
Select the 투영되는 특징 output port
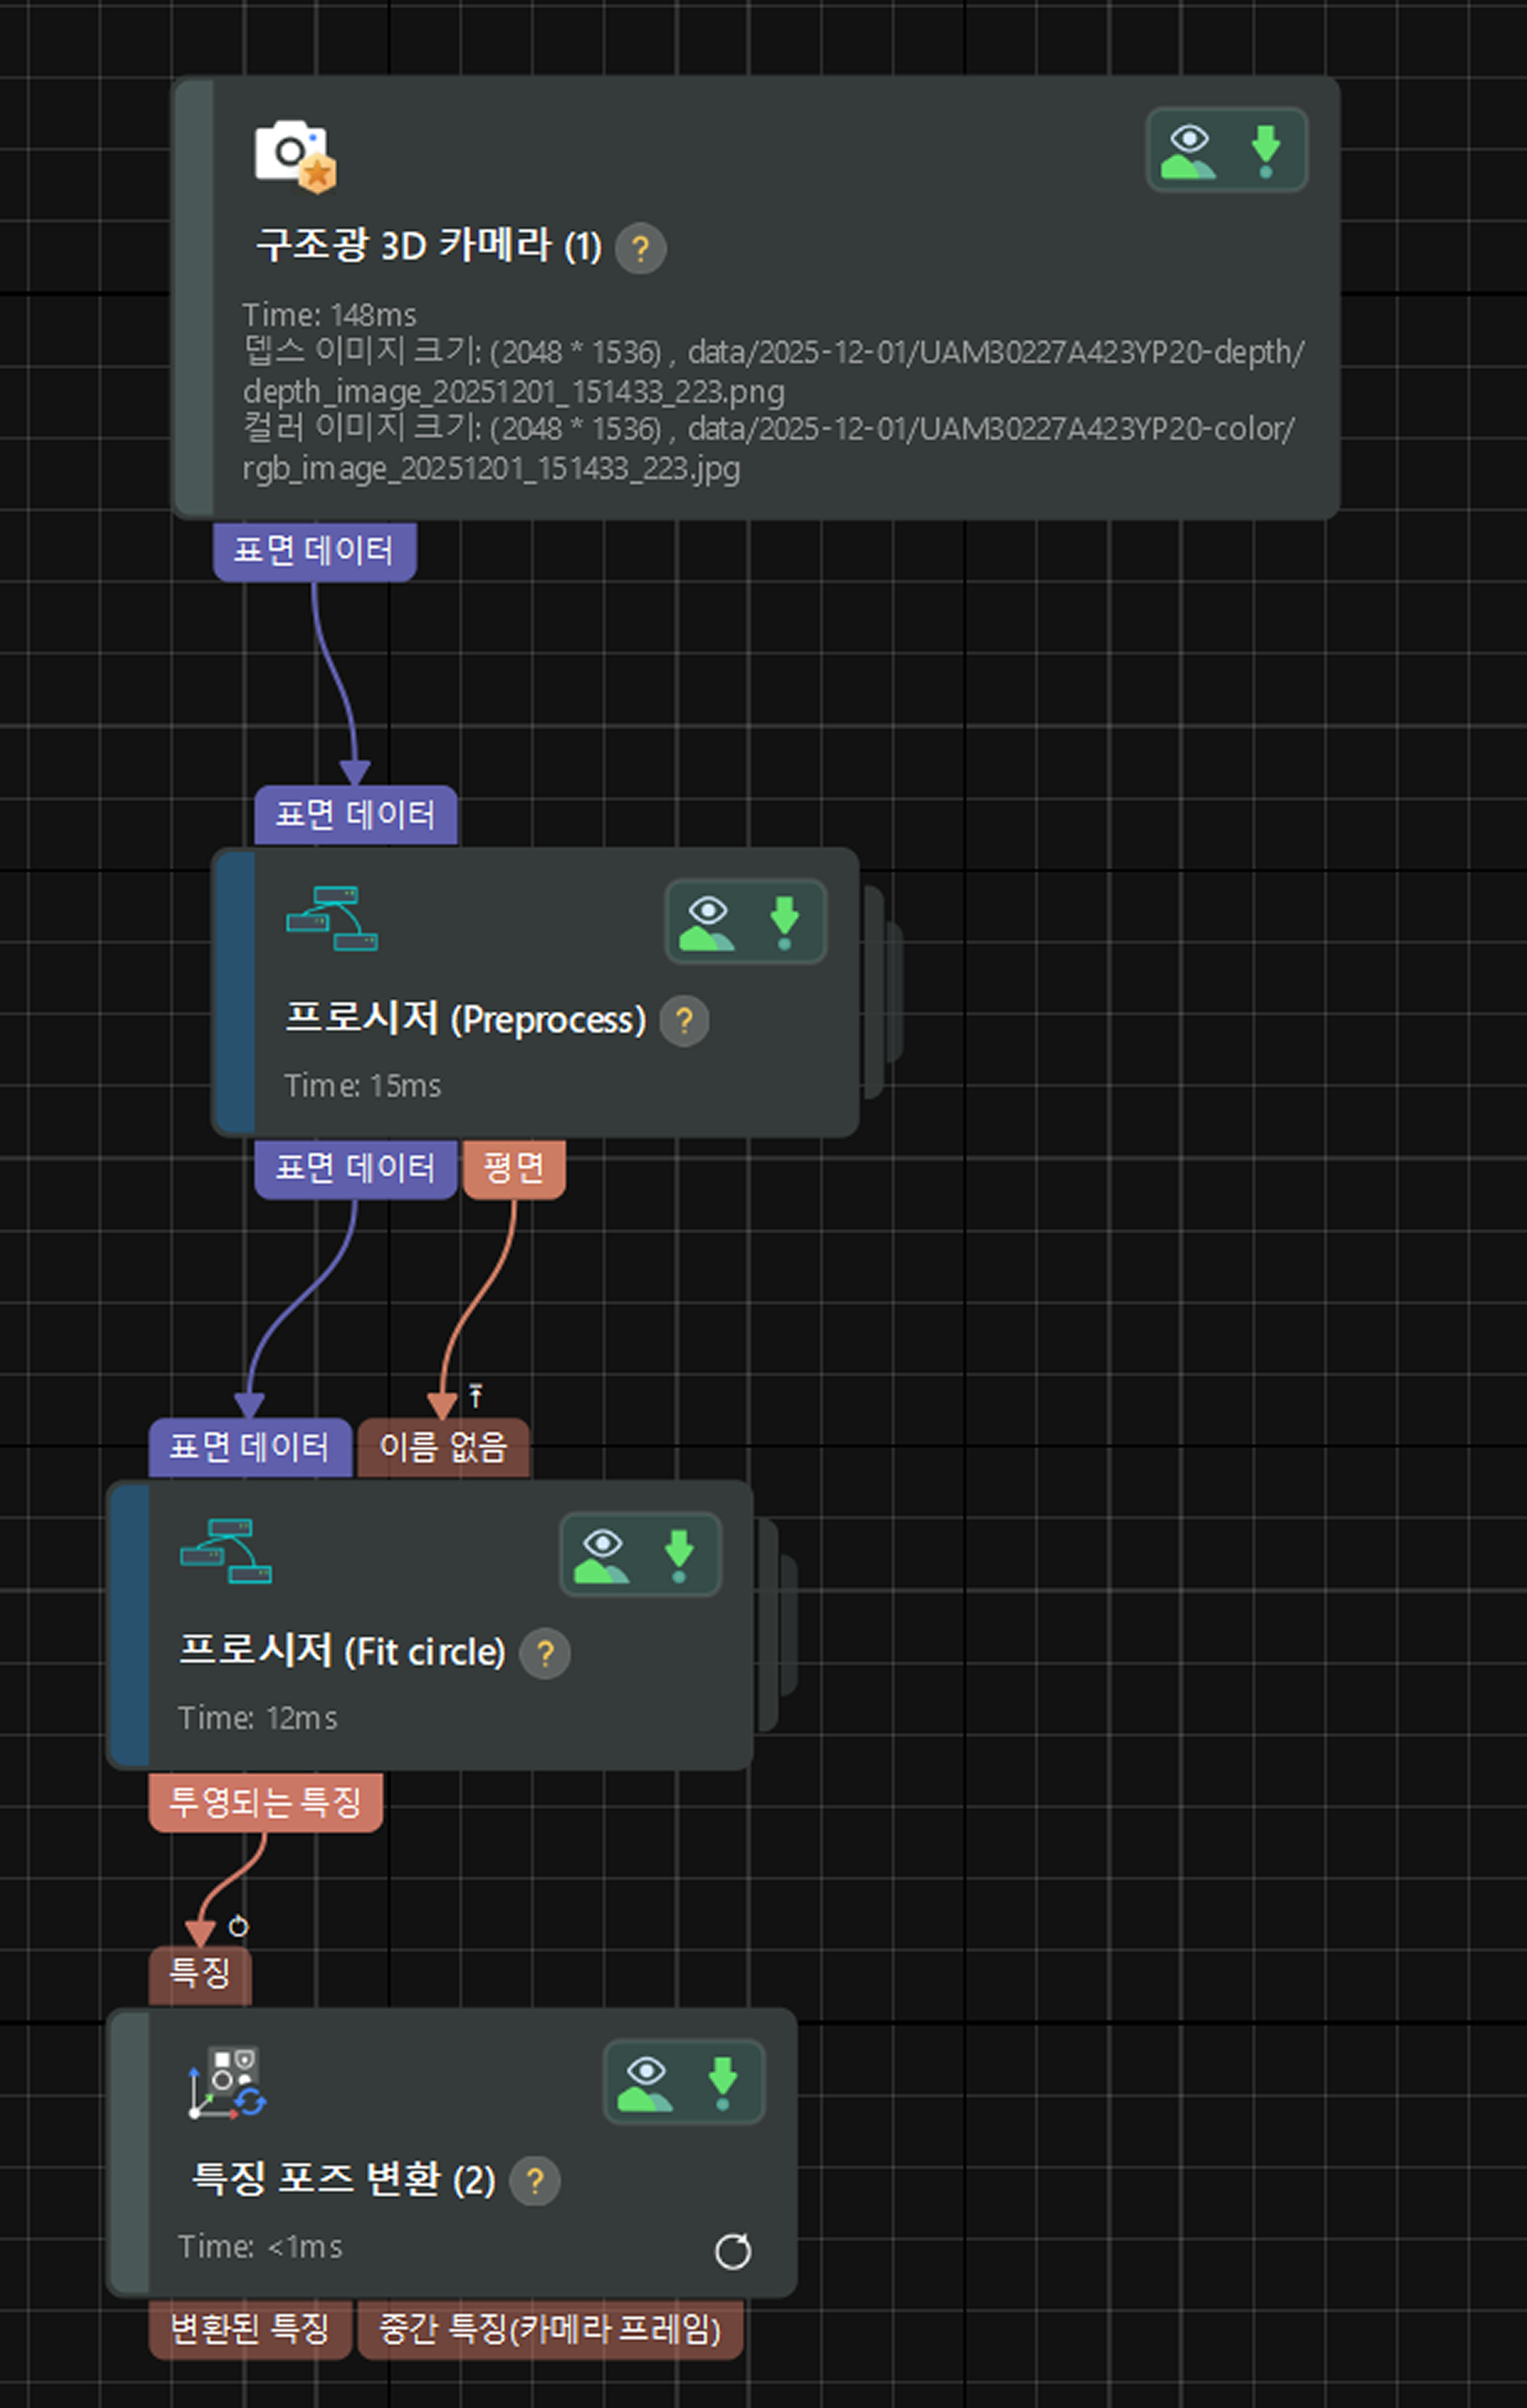point(265,1802)
